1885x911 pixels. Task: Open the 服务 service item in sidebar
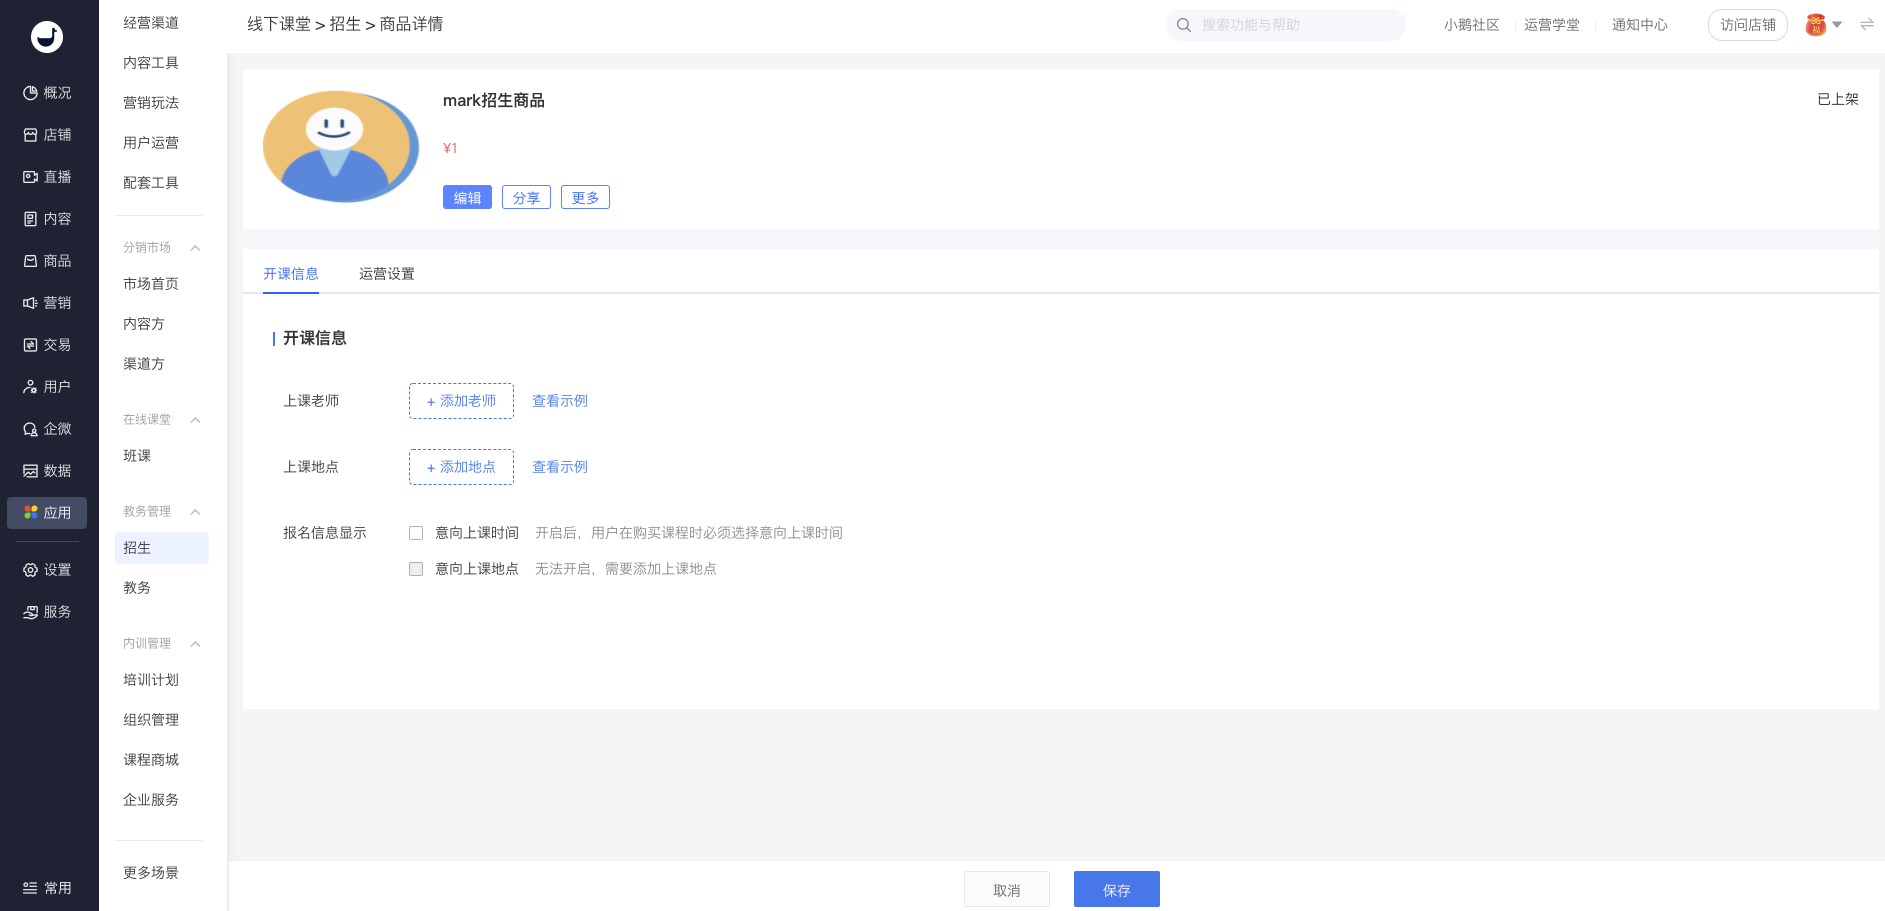tap(47, 612)
